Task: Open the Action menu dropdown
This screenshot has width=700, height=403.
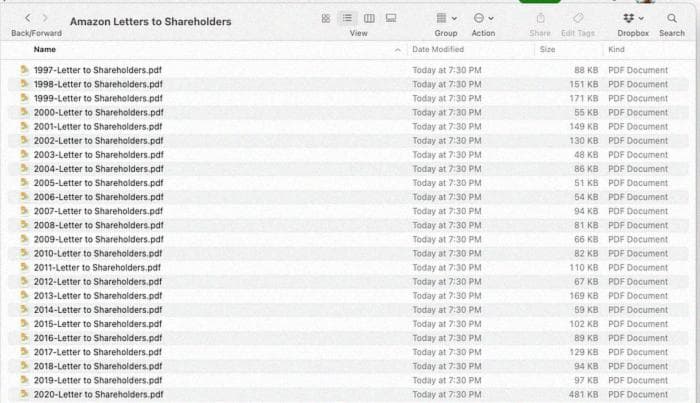Action: point(483,18)
